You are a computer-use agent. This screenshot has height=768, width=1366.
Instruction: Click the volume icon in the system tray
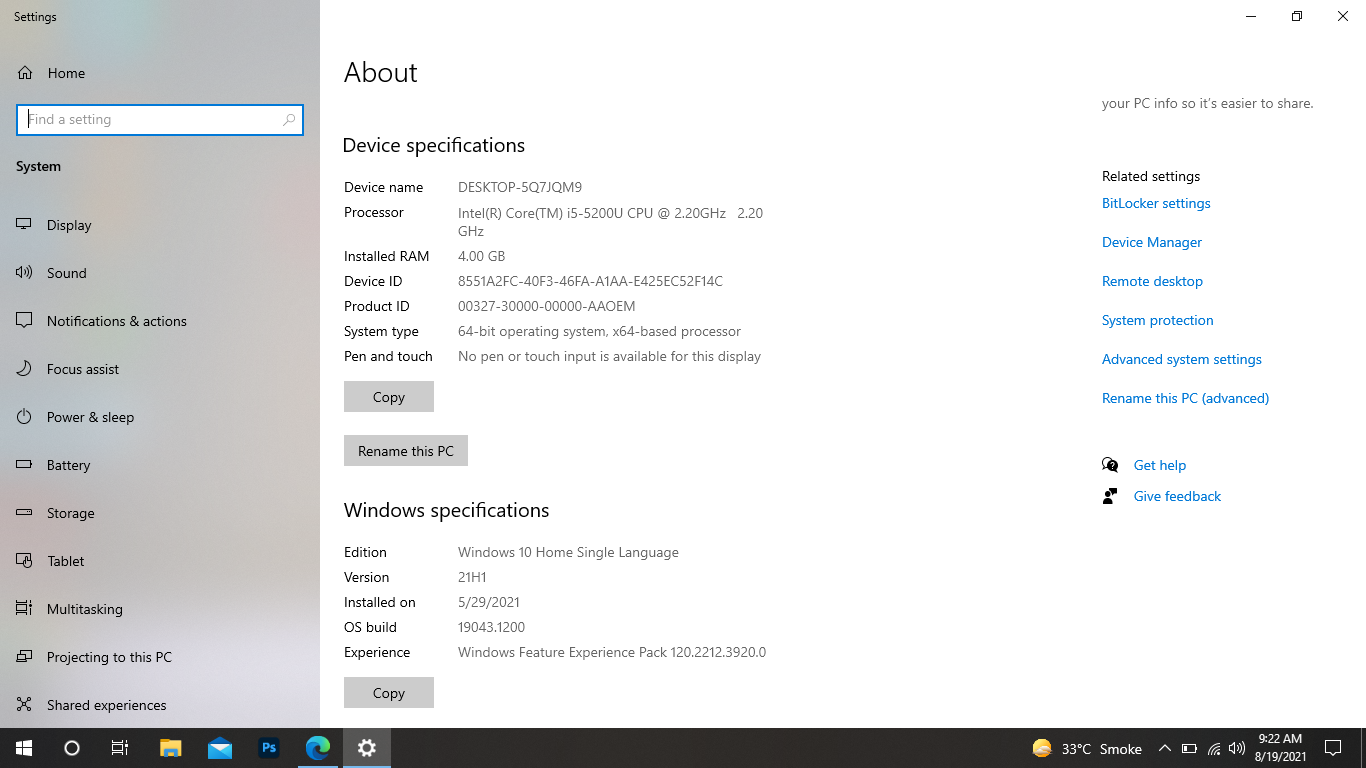point(1237,748)
